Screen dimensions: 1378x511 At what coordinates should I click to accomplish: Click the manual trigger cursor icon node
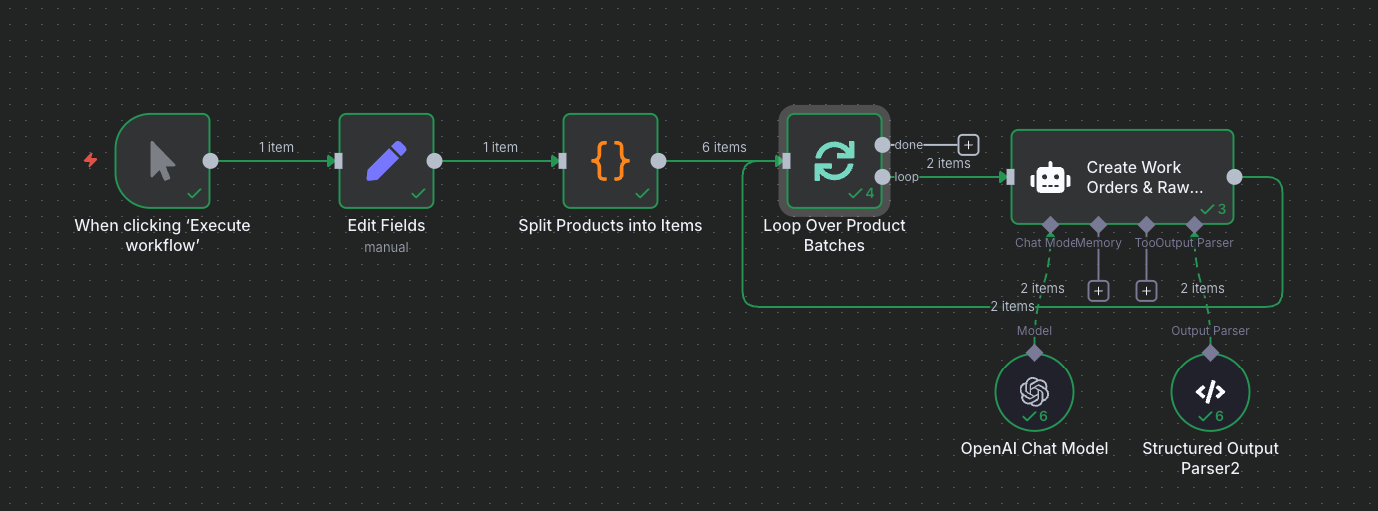pyautogui.click(x=163, y=160)
